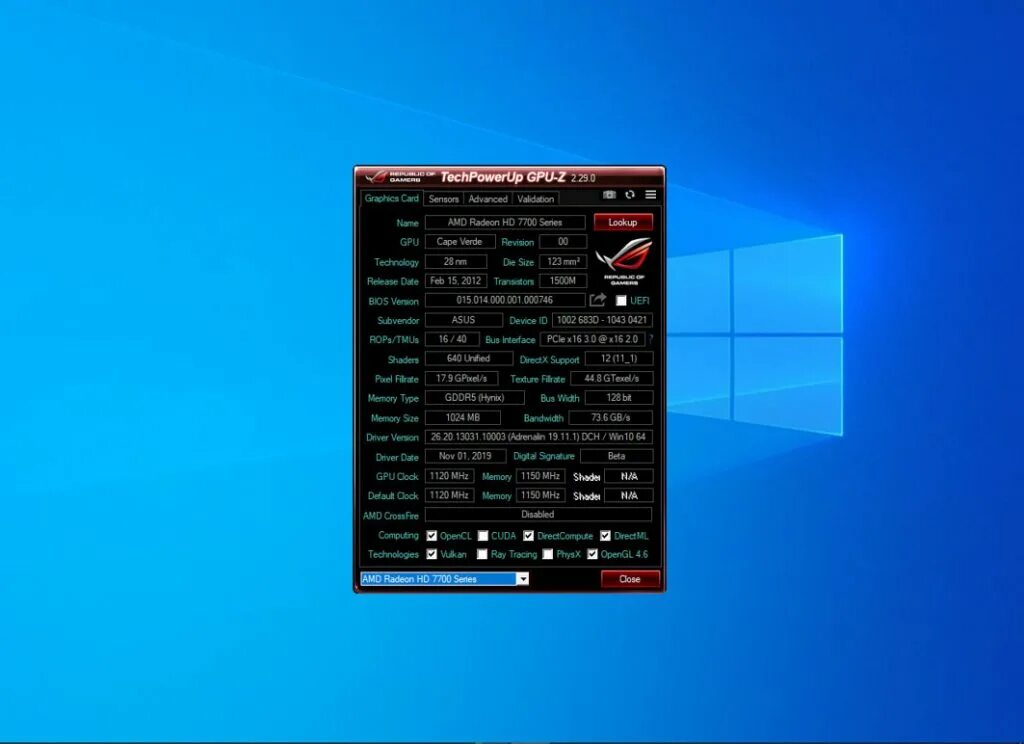Click the Cape Verde GPU value
1024x744 pixels.
click(459, 242)
